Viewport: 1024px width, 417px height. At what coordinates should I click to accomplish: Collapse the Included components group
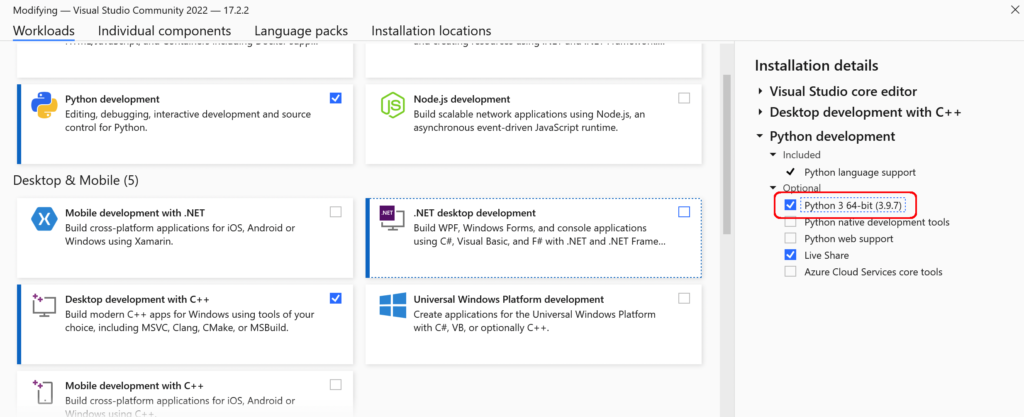click(773, 155)
